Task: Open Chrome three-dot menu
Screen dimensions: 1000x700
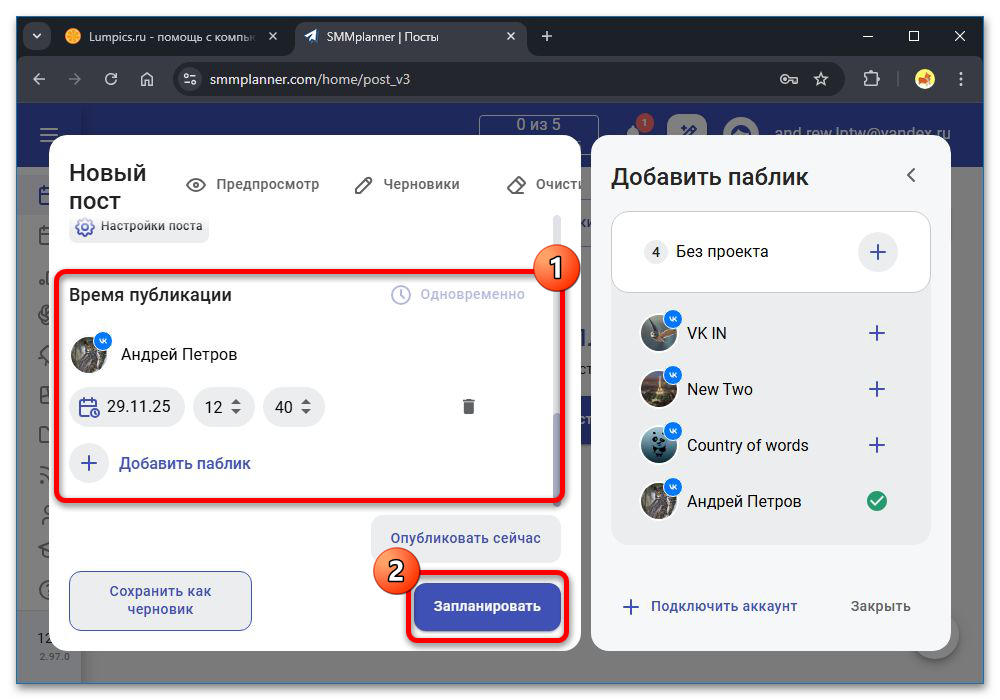Action: tap(960, 79)
